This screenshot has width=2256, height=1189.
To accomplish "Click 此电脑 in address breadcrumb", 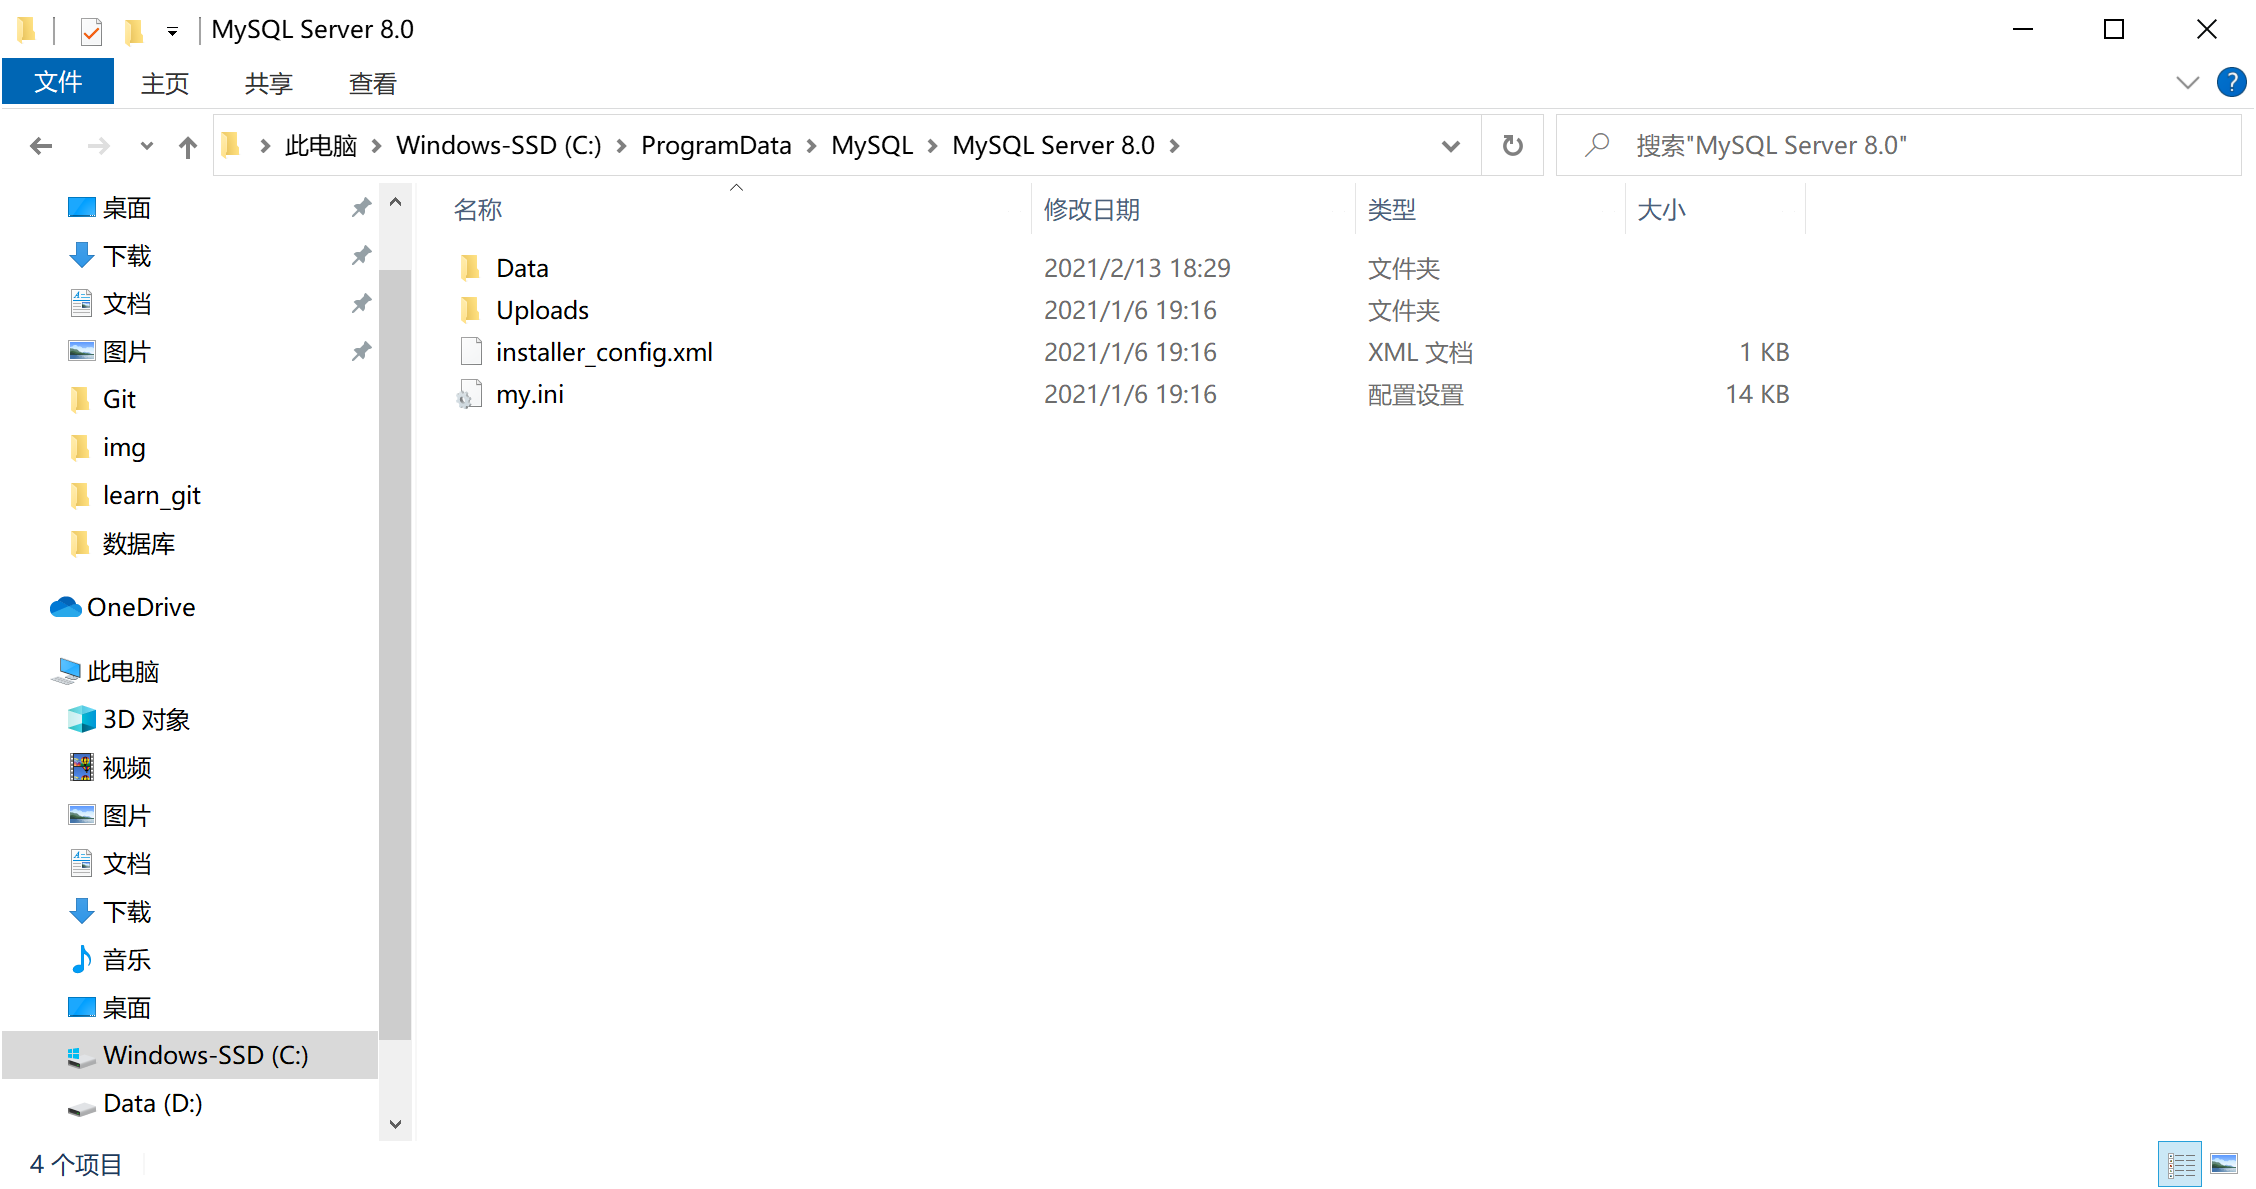I will pyautogui.click(x=321, y=146).
